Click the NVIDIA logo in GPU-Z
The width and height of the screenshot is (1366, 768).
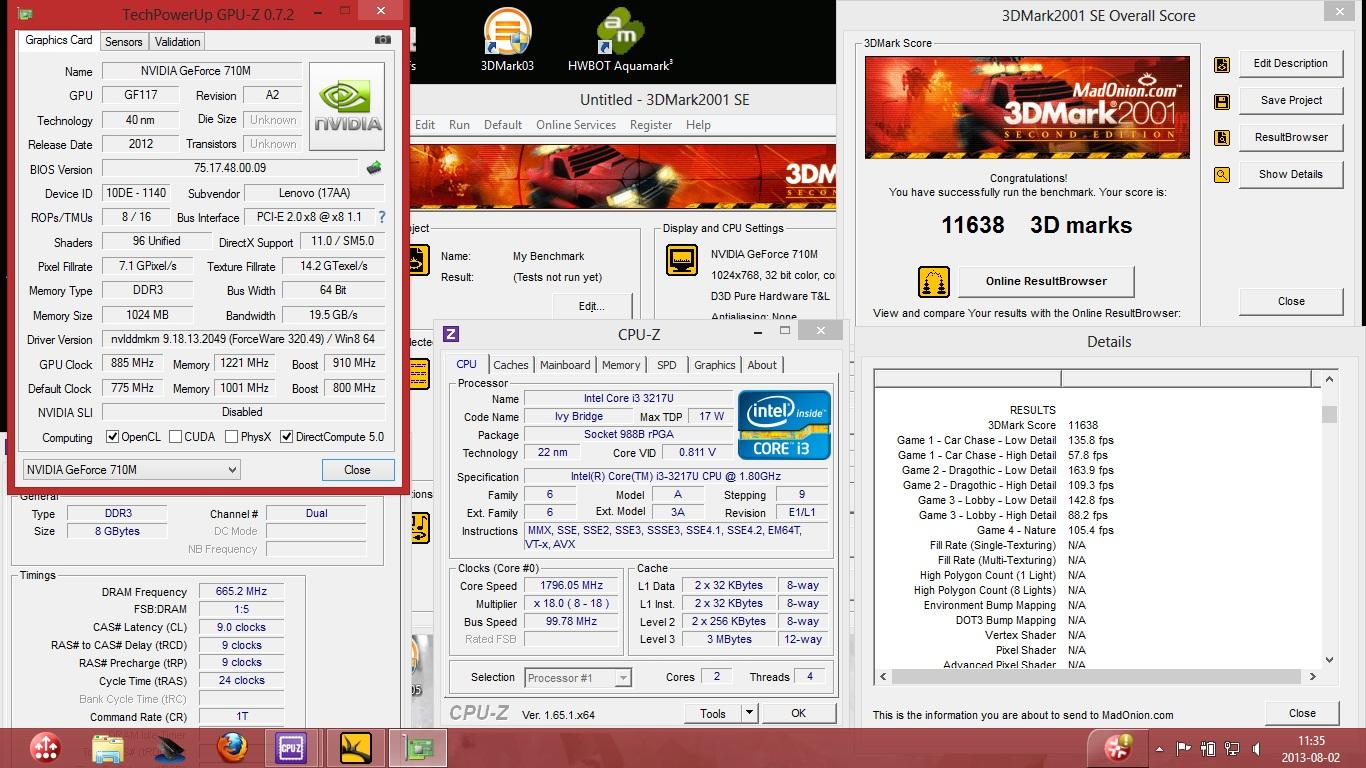pos(347,107)
